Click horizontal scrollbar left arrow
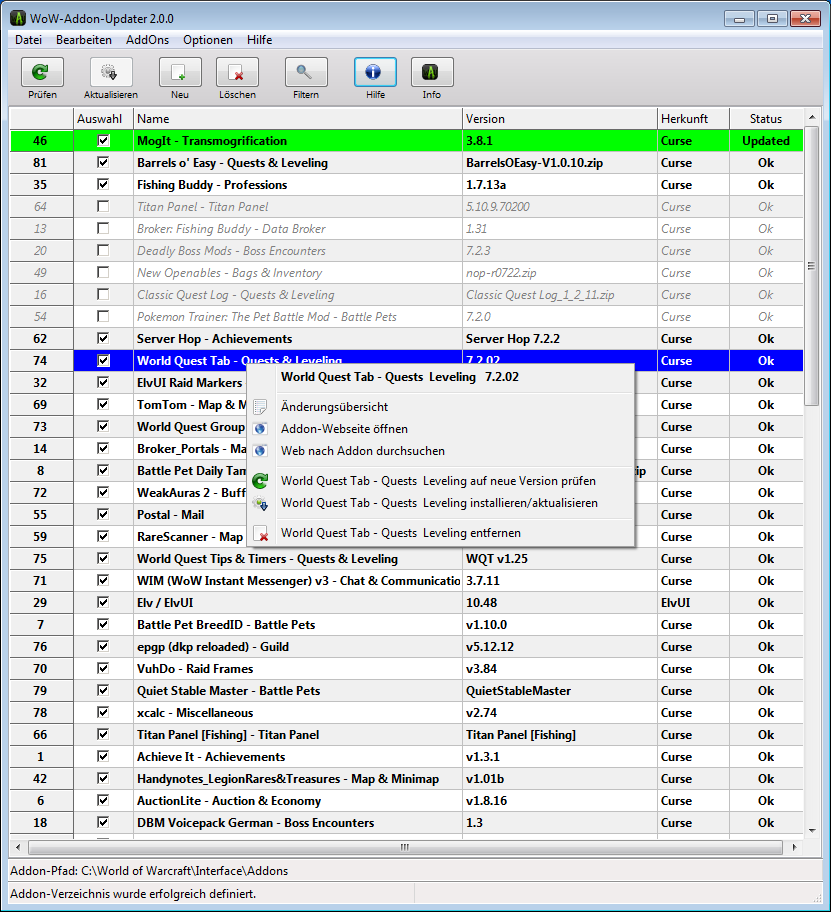 coord(18,847)
